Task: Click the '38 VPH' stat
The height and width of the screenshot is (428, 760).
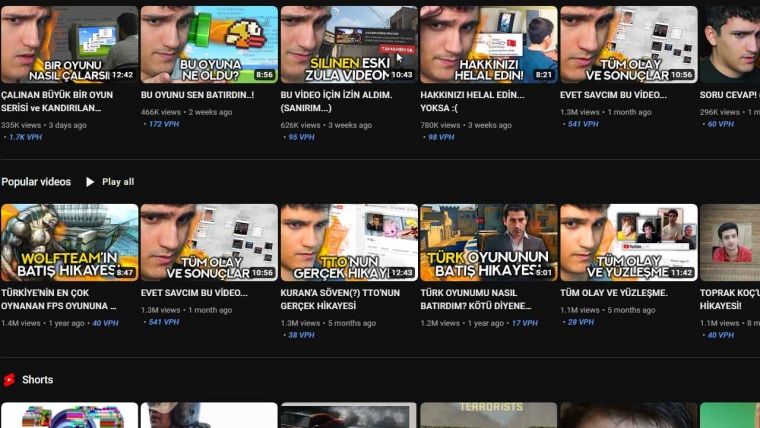Action: pos(301,335)
